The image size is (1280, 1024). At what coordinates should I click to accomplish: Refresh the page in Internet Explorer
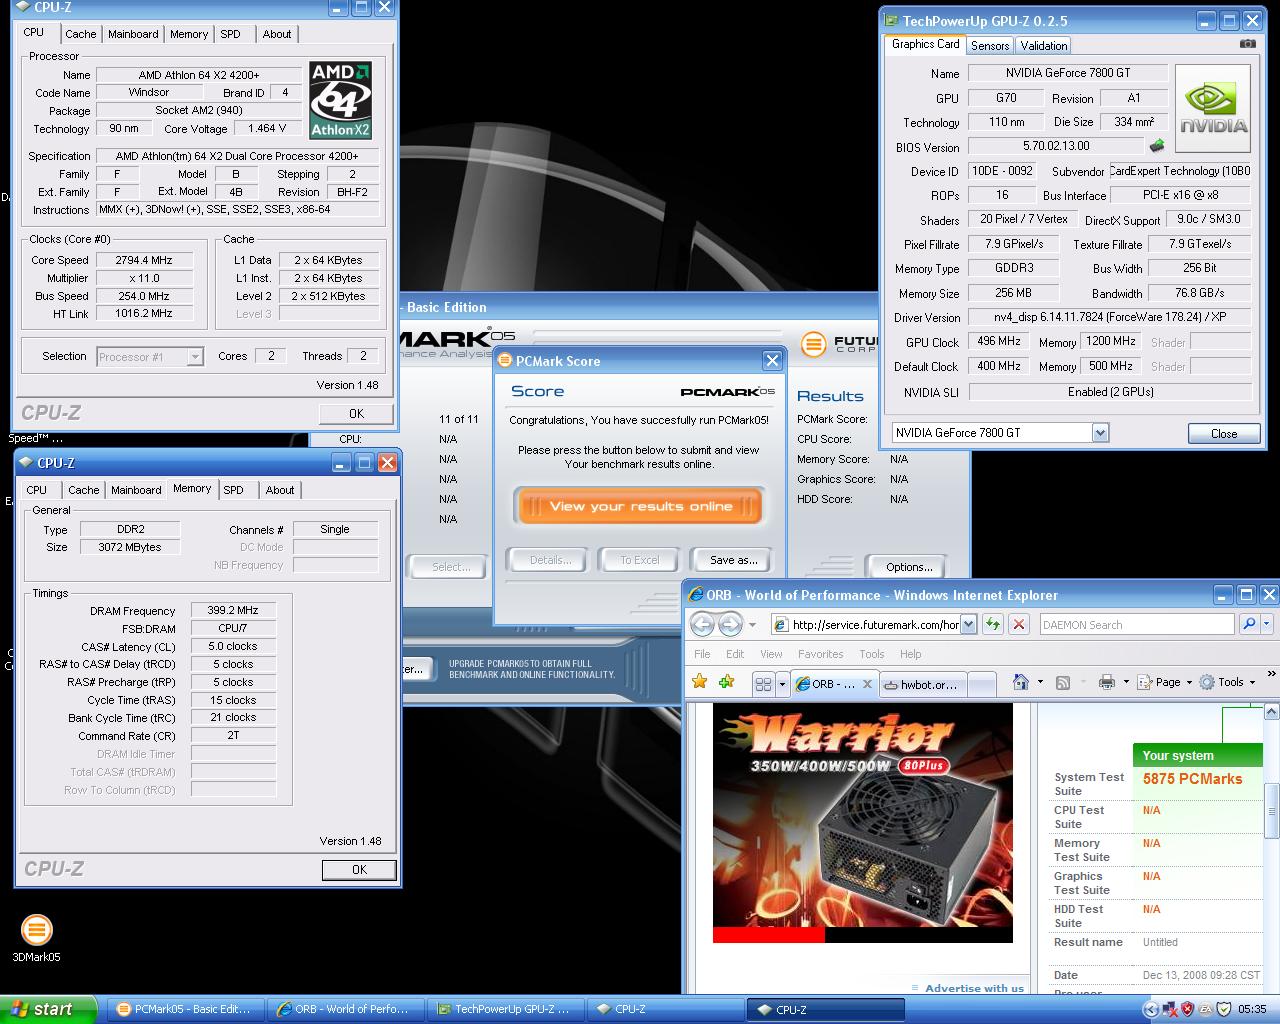click(x=992, y=625)
